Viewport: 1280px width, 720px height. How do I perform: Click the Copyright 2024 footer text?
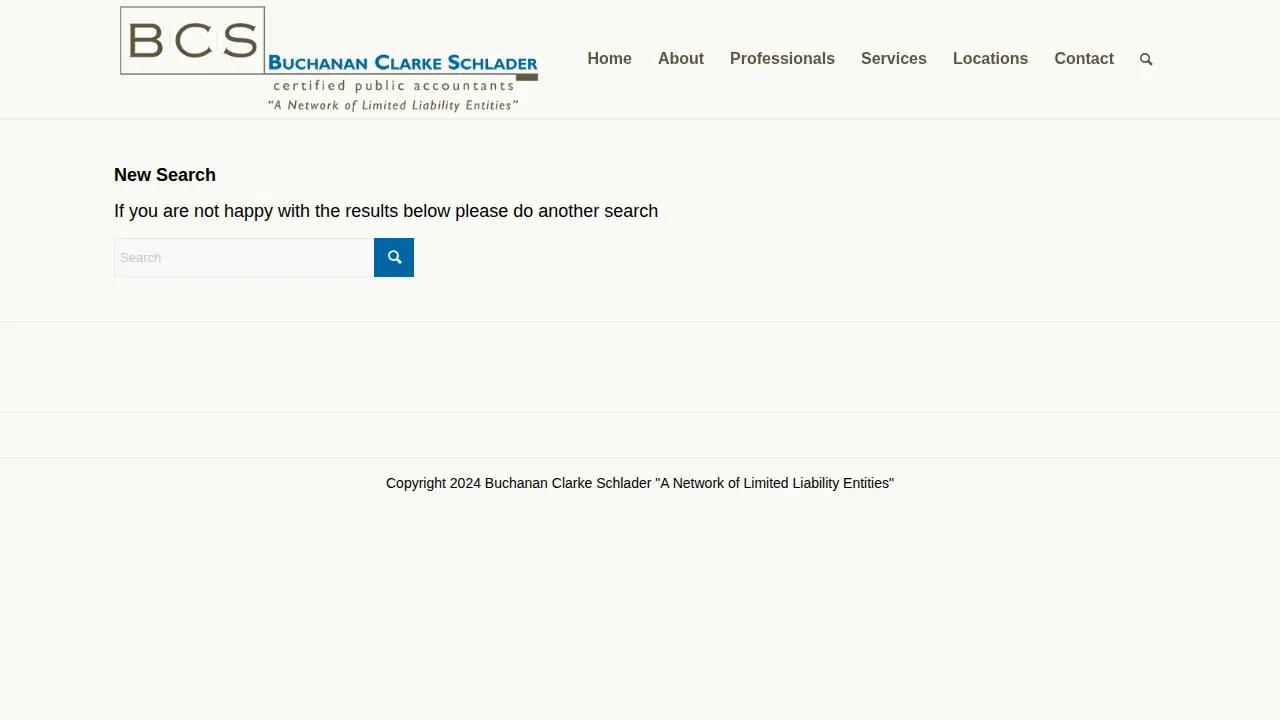pyautogui.click(x=640, y=483)
